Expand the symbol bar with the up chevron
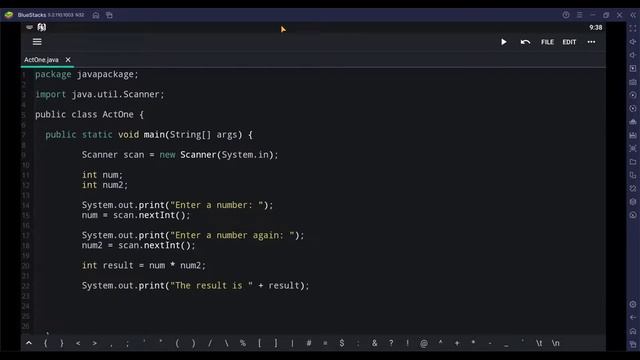 [x=29, y=343]
